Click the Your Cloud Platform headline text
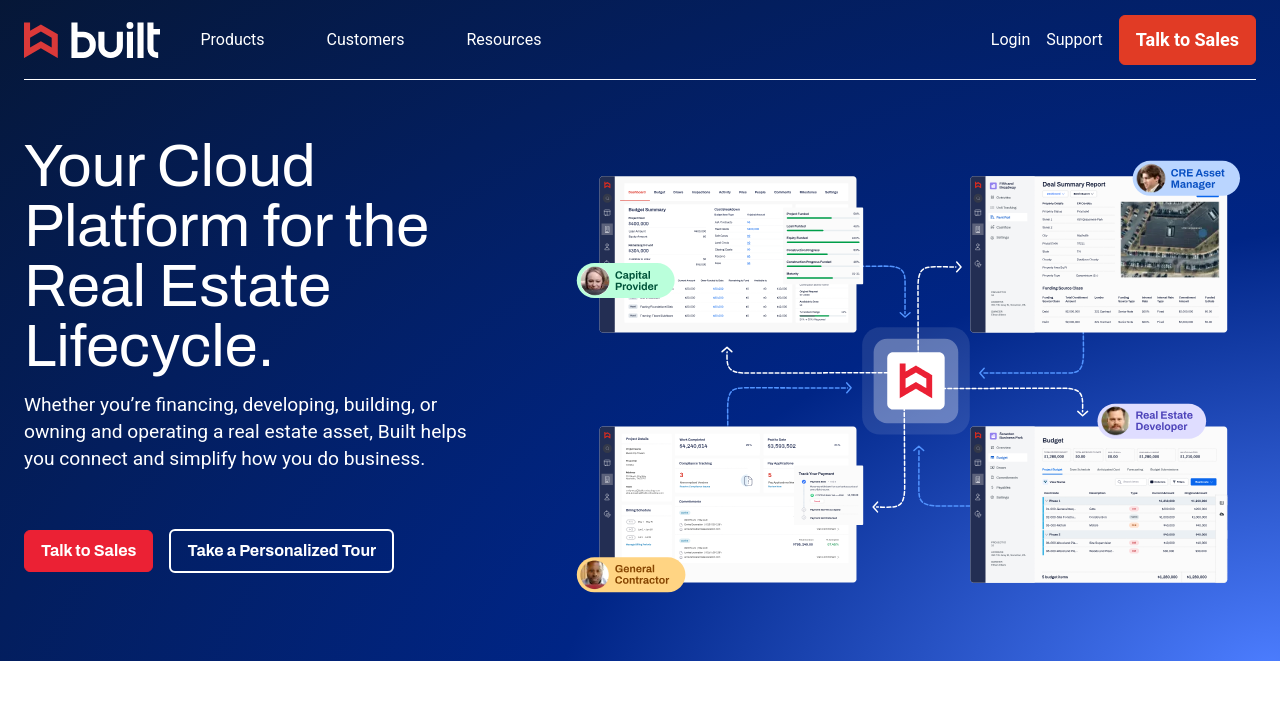The image size is (1280, 720). tap(226, 256)
